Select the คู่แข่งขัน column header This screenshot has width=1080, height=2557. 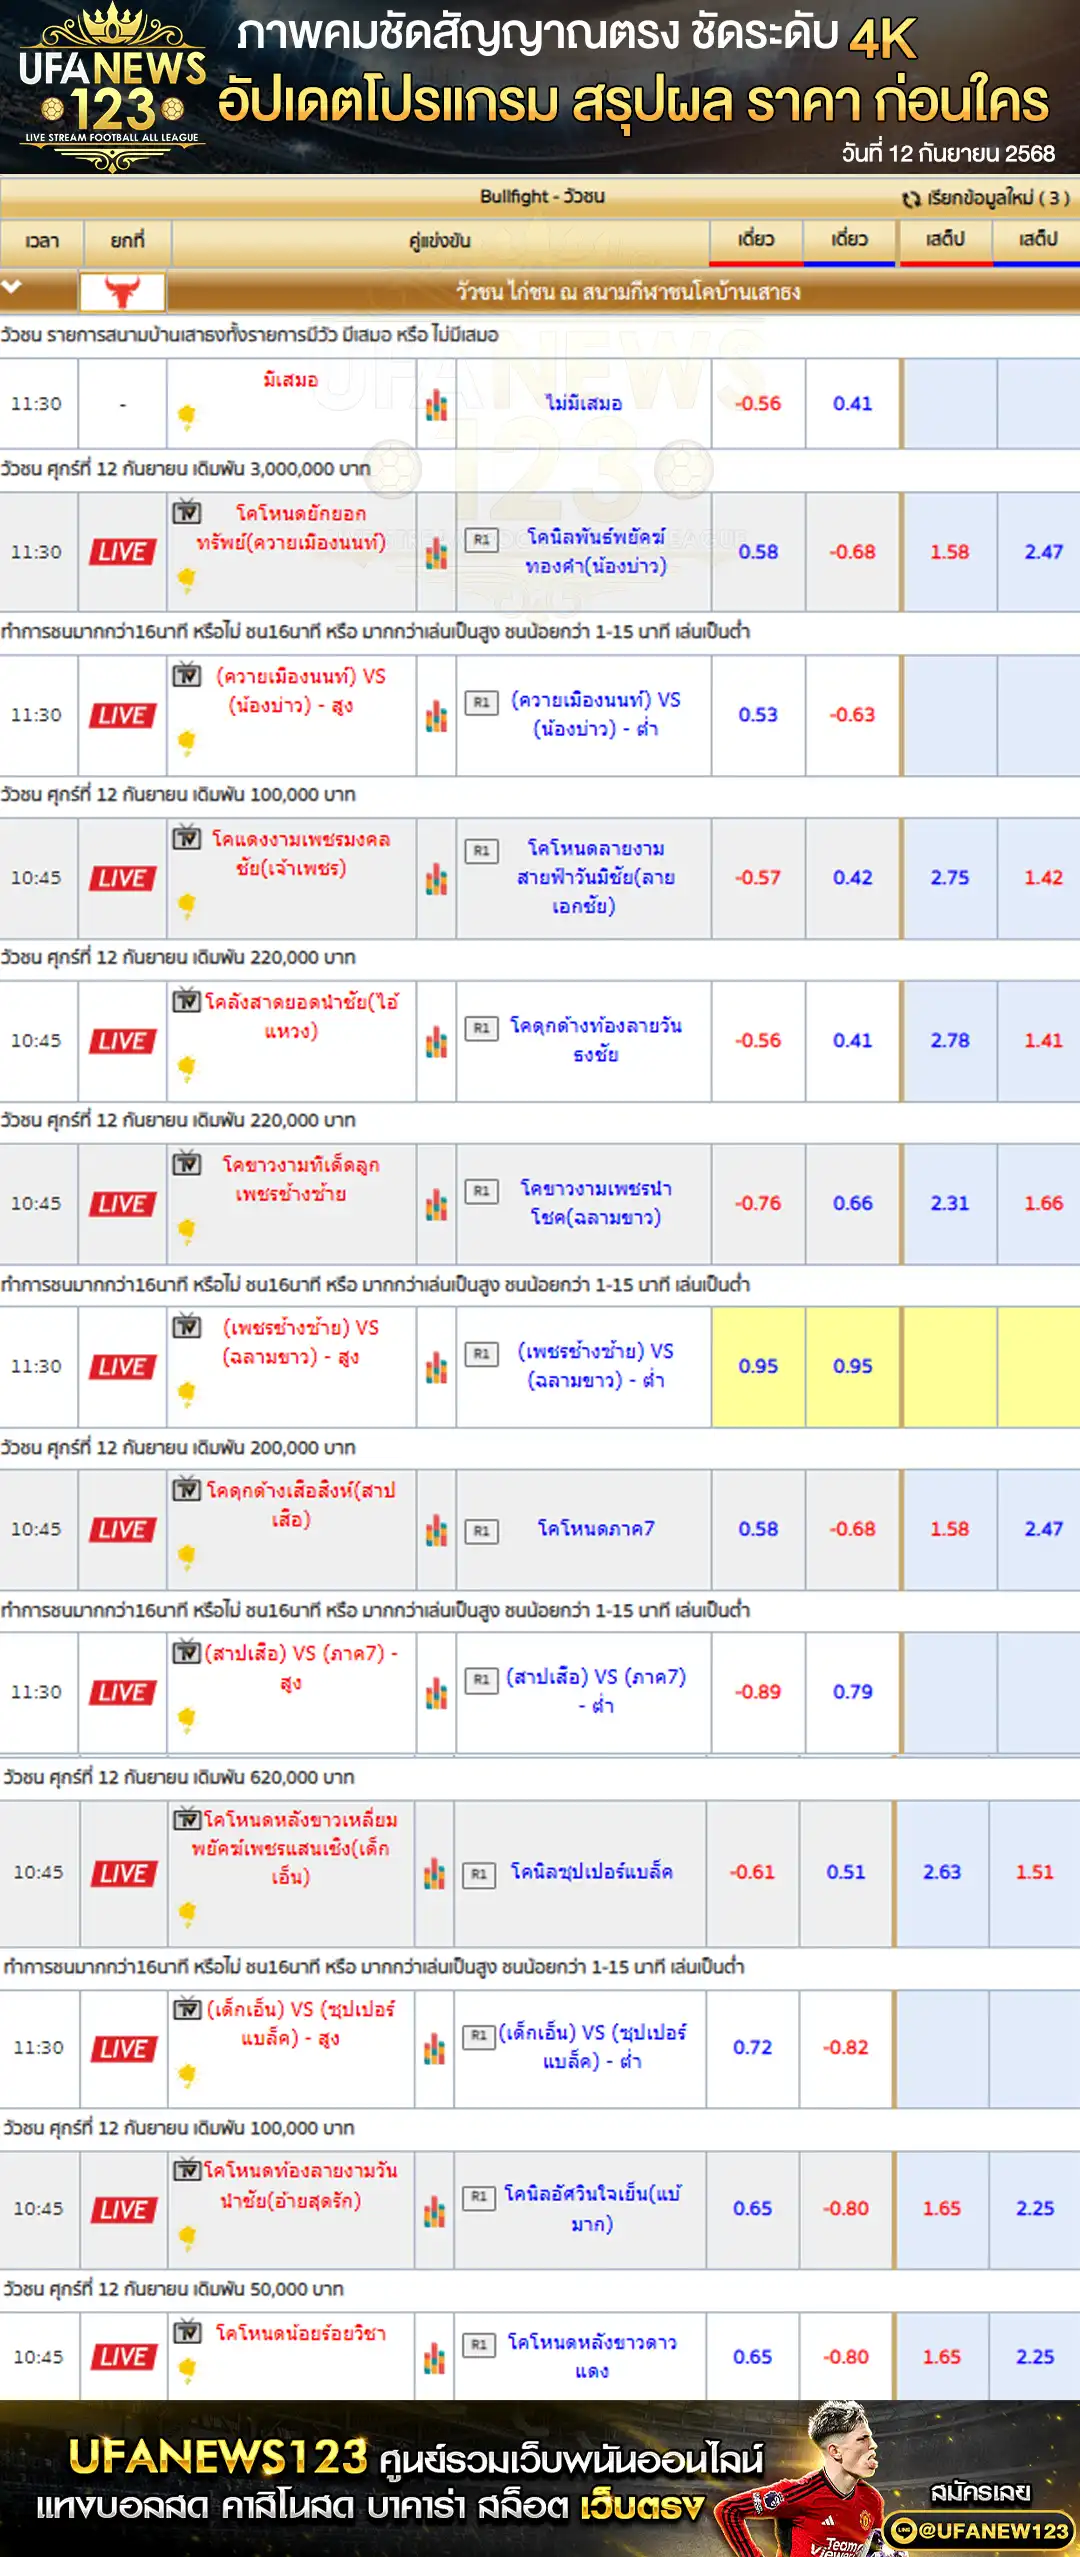click(x=440, y=241)
